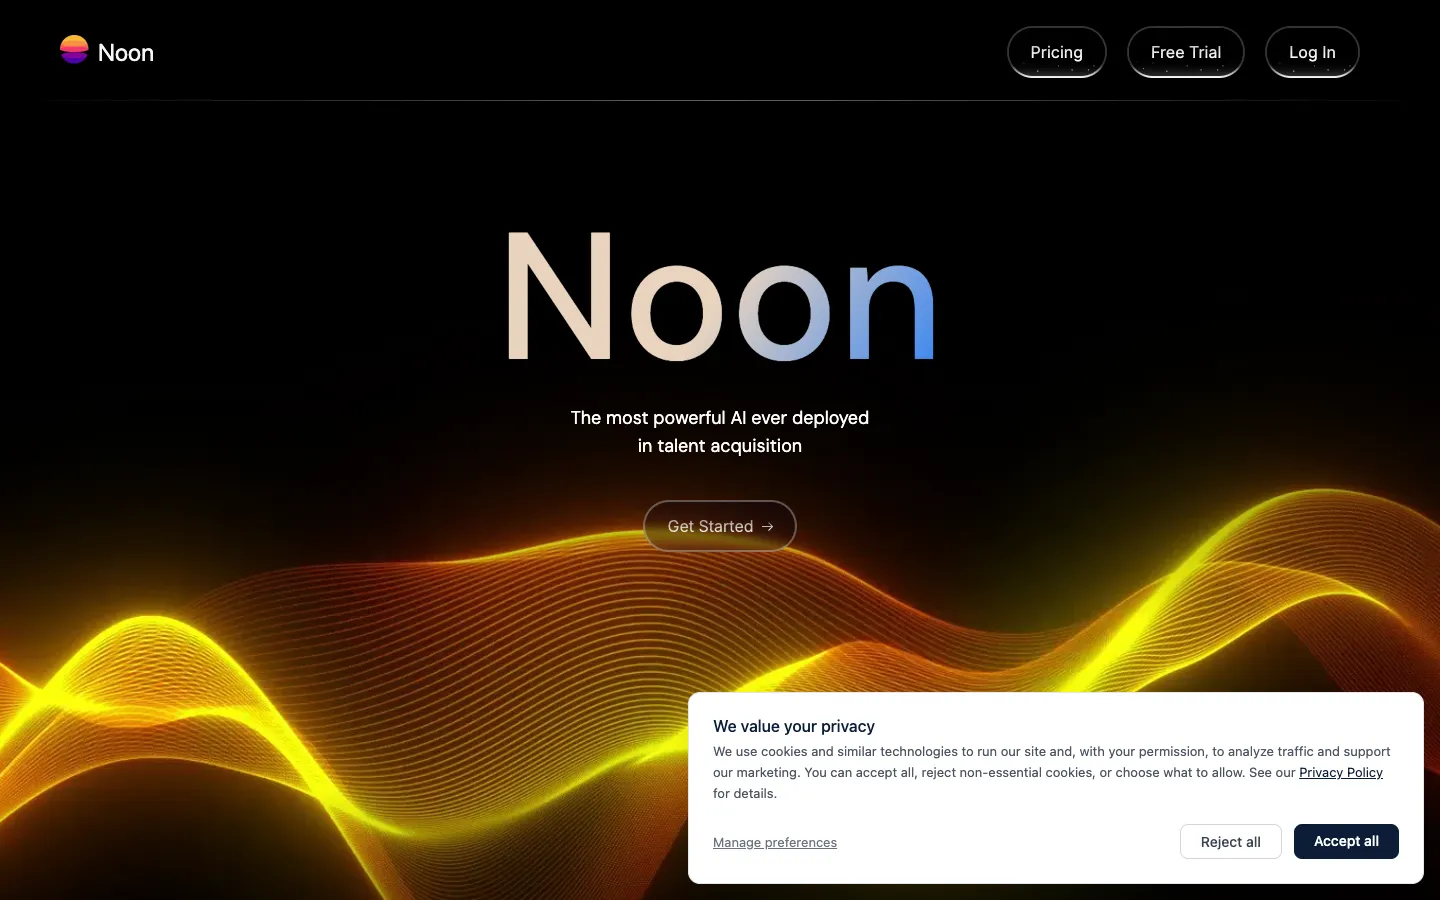The height and width of the screenshot is (900, 1440).
Task: Click the "in talent acquisition" text line
Action: (720, 446)
